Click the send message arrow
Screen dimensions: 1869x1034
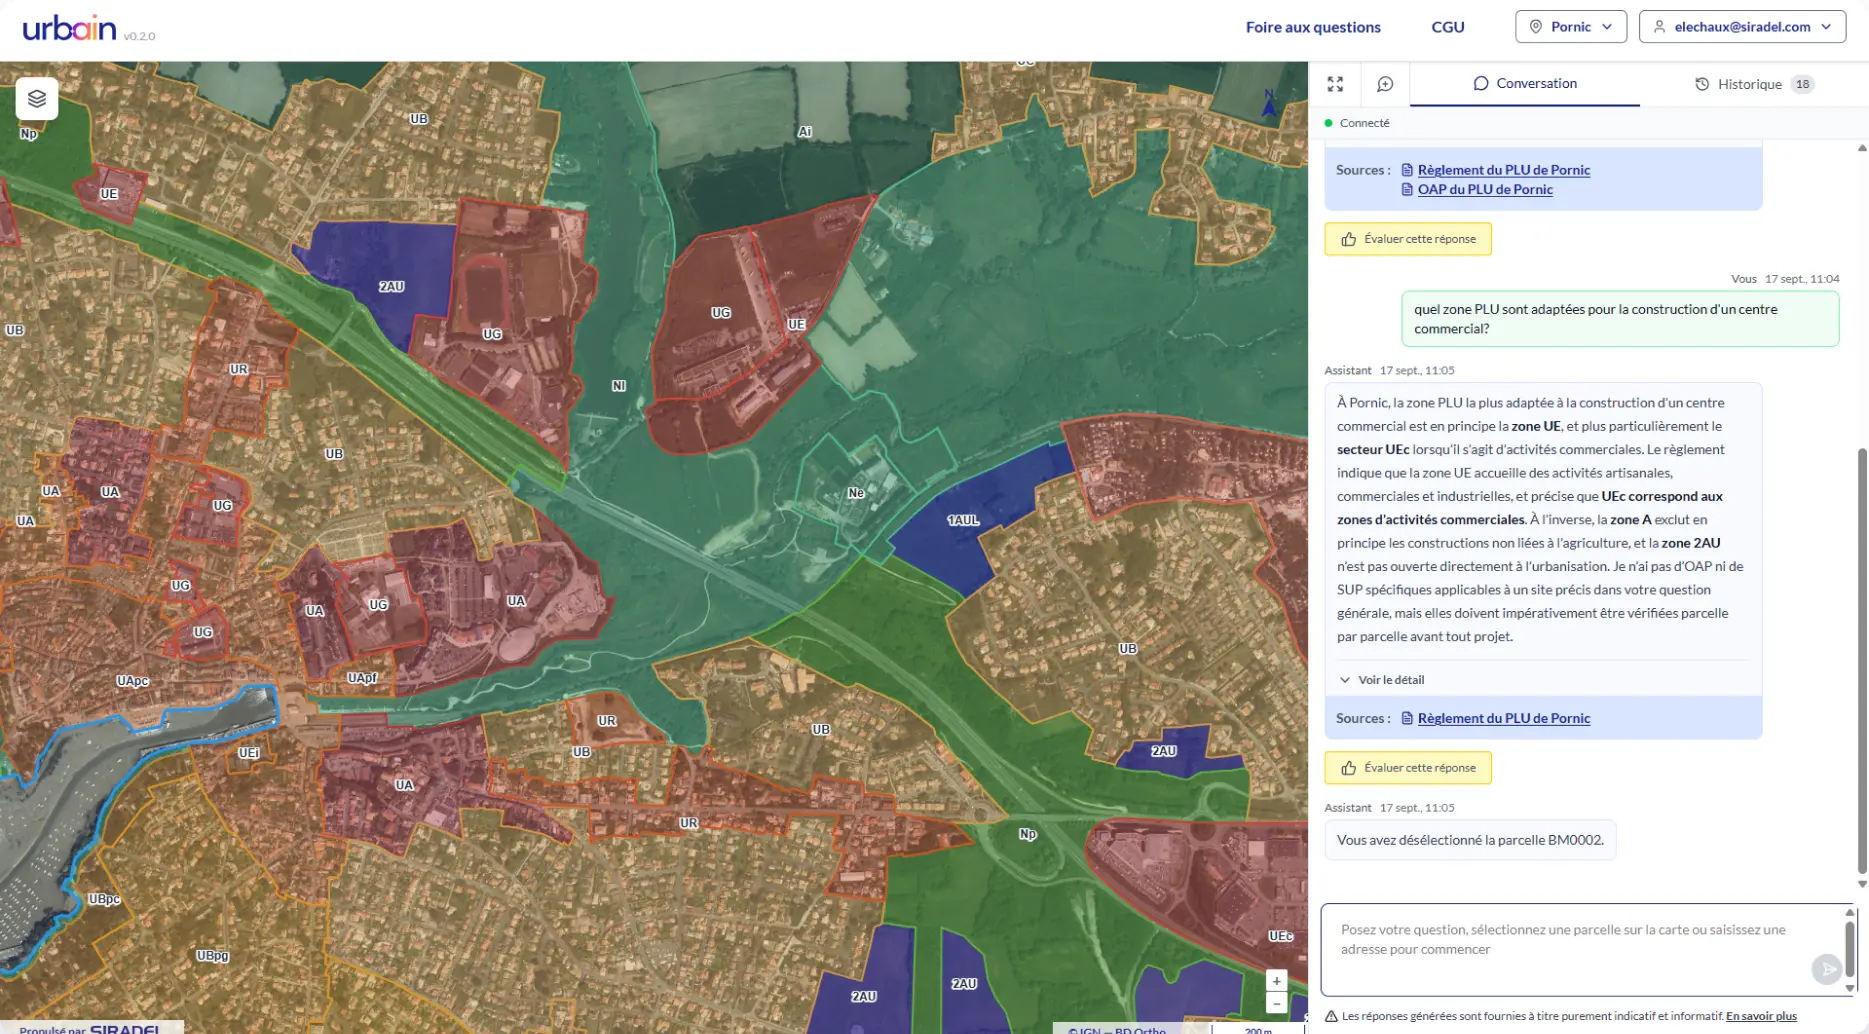(1826, 969)
